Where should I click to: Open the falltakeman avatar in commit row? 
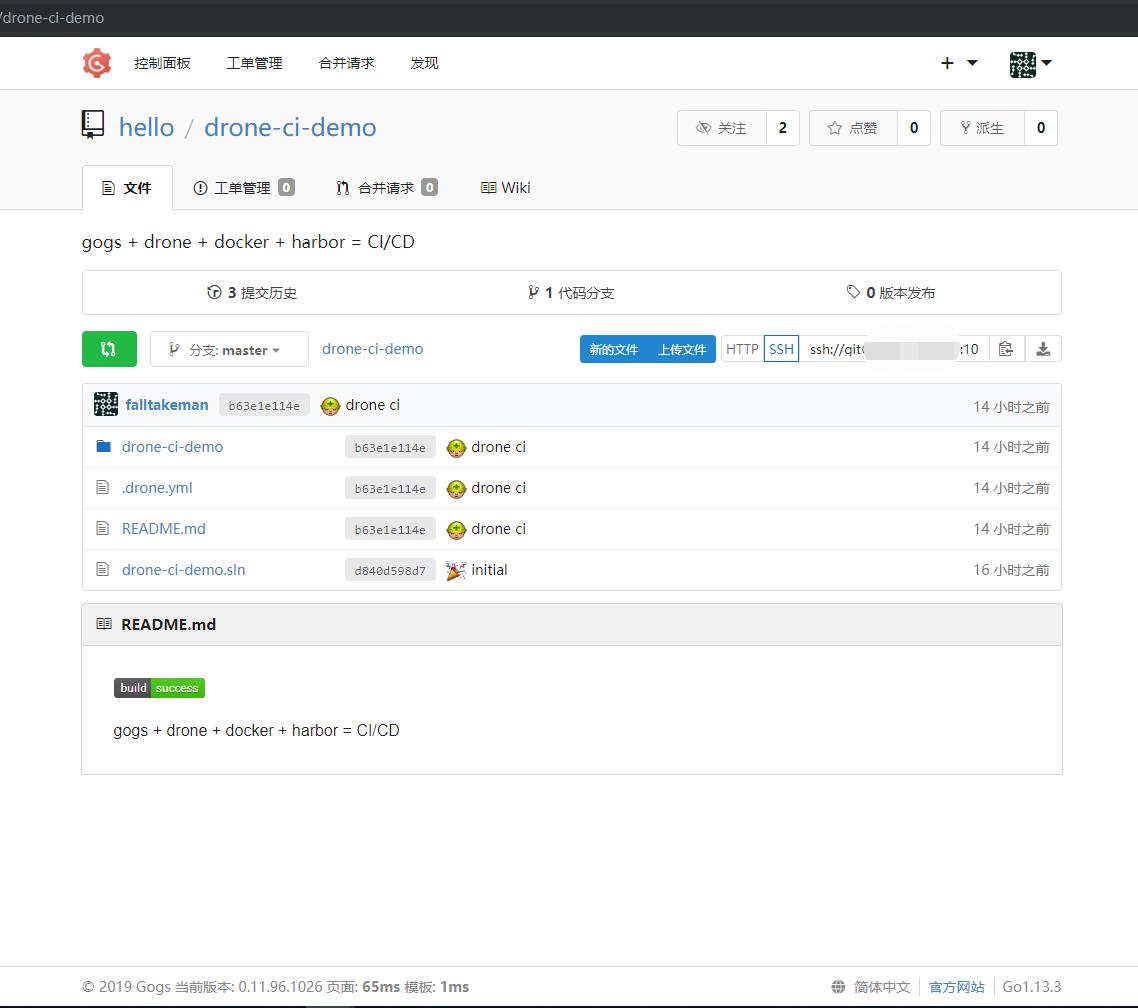coord(106,404)
